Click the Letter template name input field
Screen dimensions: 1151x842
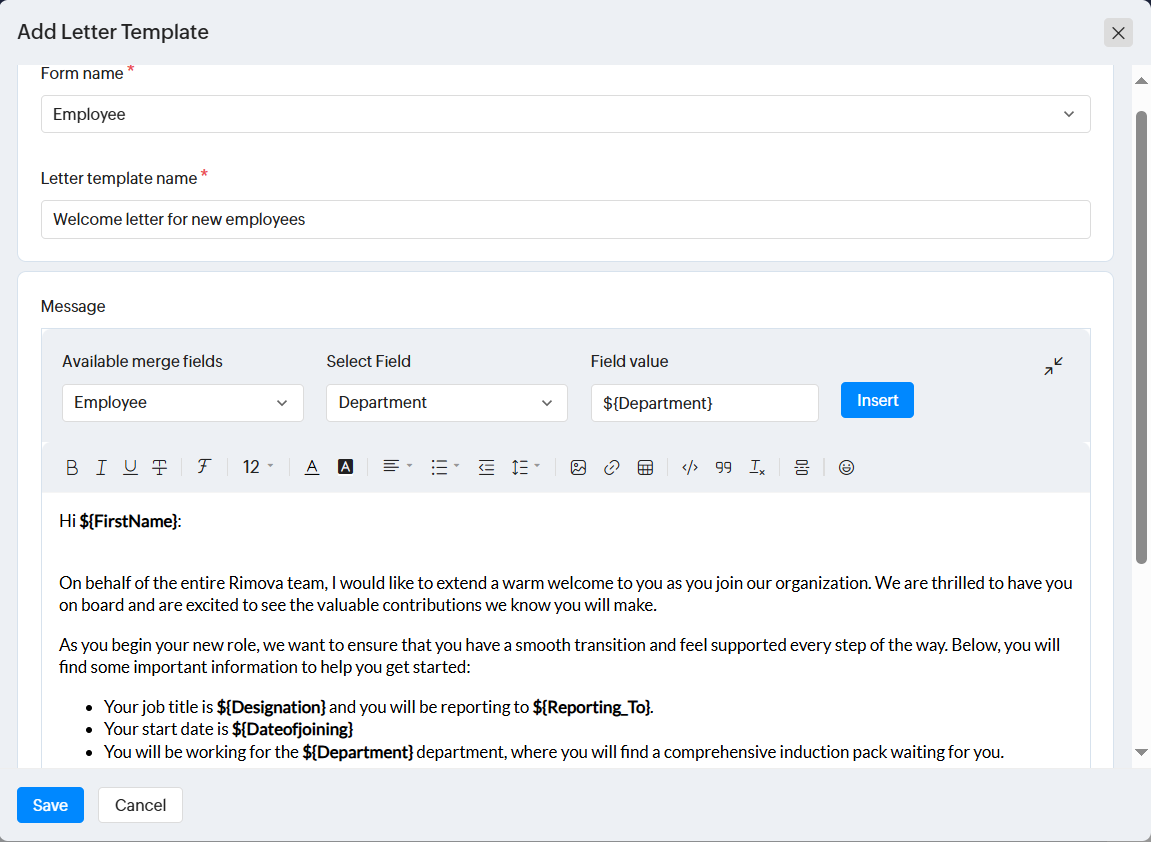coord(565,219)
